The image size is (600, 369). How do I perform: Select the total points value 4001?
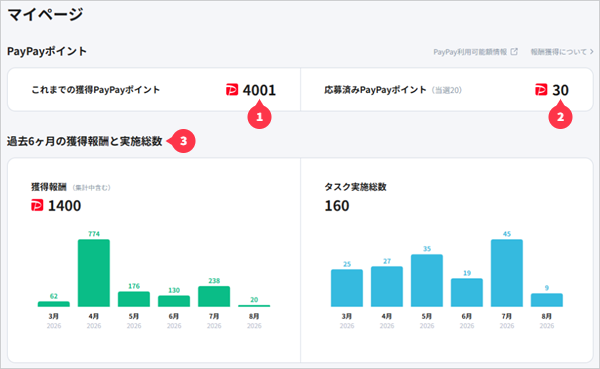pos(259,90)
